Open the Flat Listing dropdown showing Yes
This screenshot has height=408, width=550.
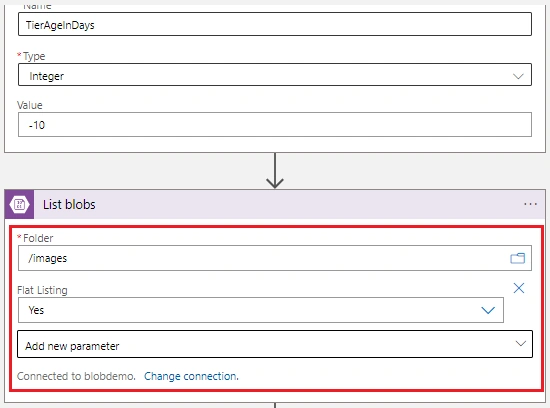[x=261, y=310]
